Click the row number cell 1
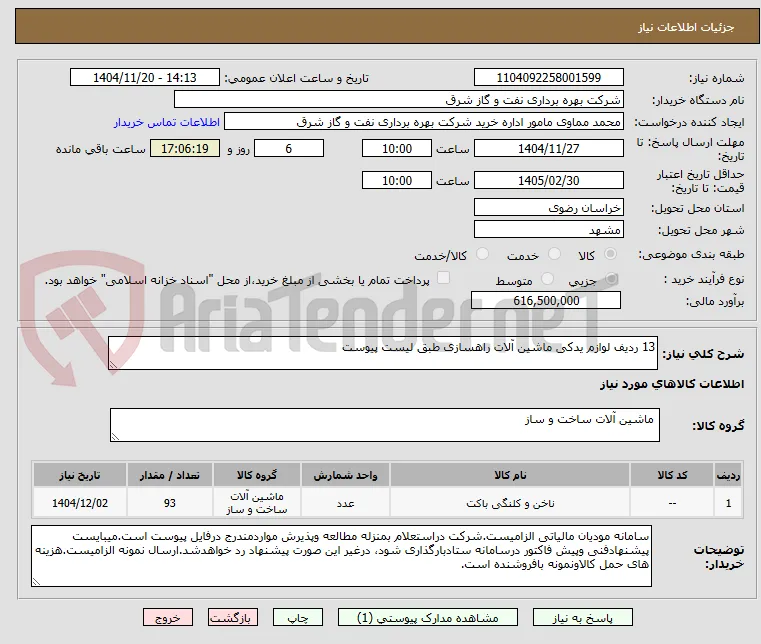 [x=728, y=503]
